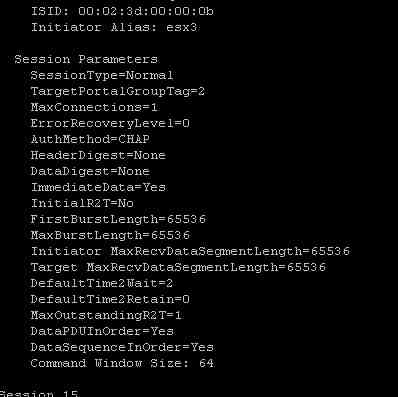
Task: Click the AuthMethod=CHAP line
Action: [90, 139]
